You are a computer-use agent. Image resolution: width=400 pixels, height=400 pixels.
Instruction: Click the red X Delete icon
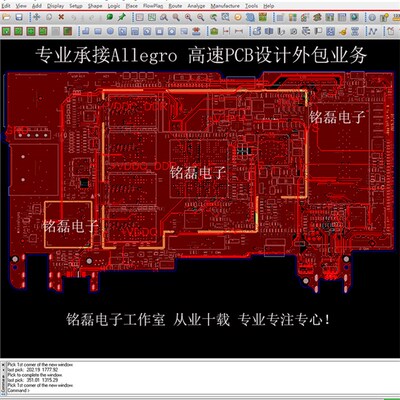pyautogui.click(x=61, y=17)
